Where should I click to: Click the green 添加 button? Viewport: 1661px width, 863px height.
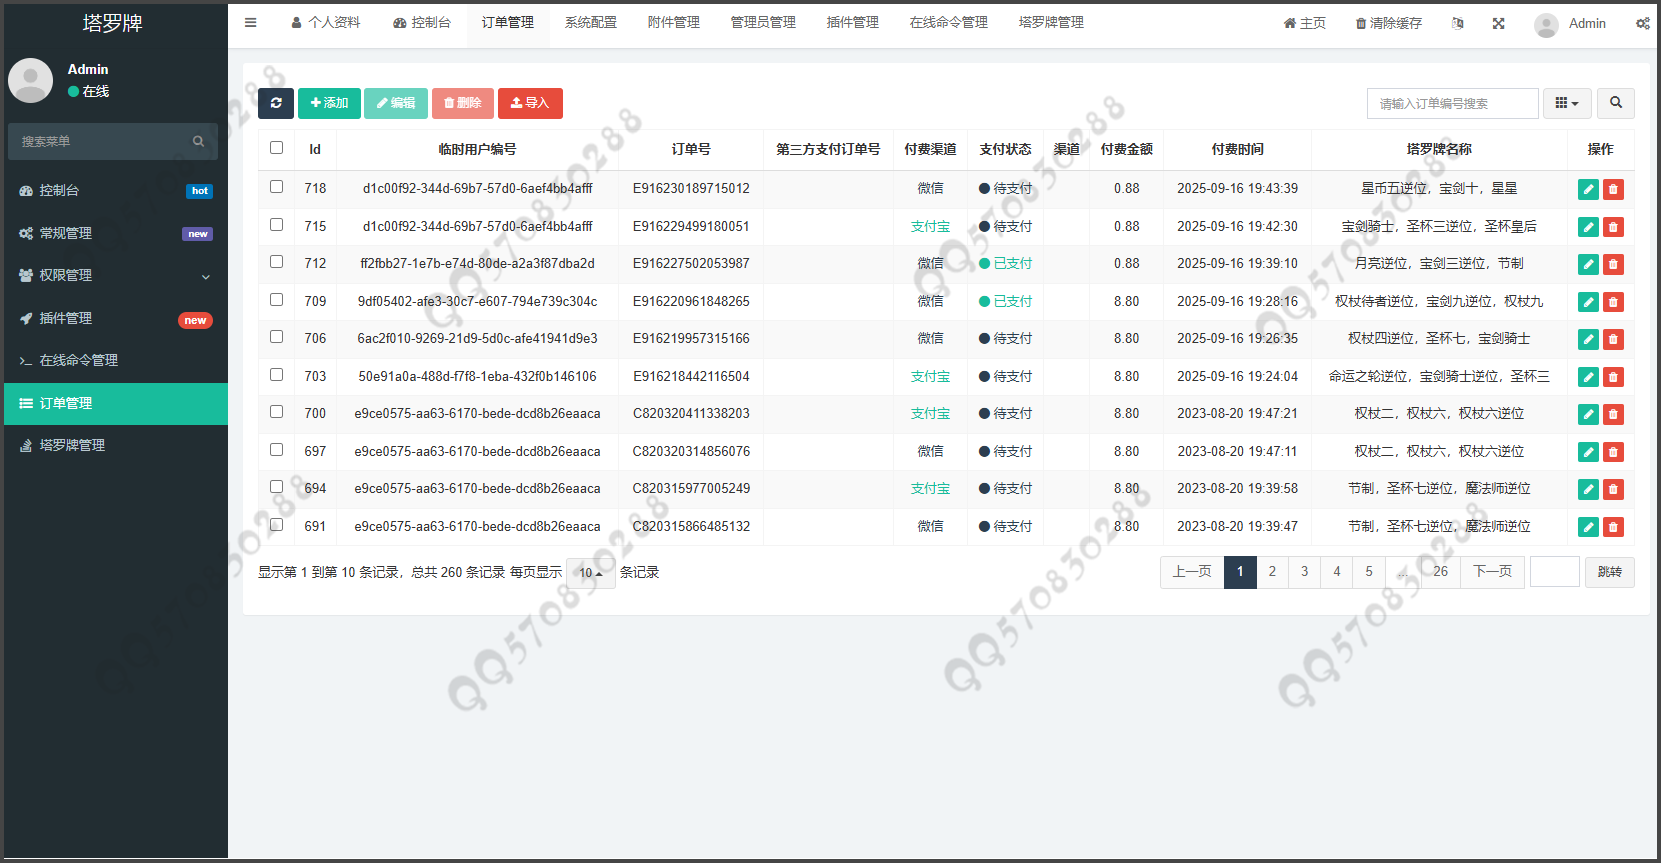329,103
